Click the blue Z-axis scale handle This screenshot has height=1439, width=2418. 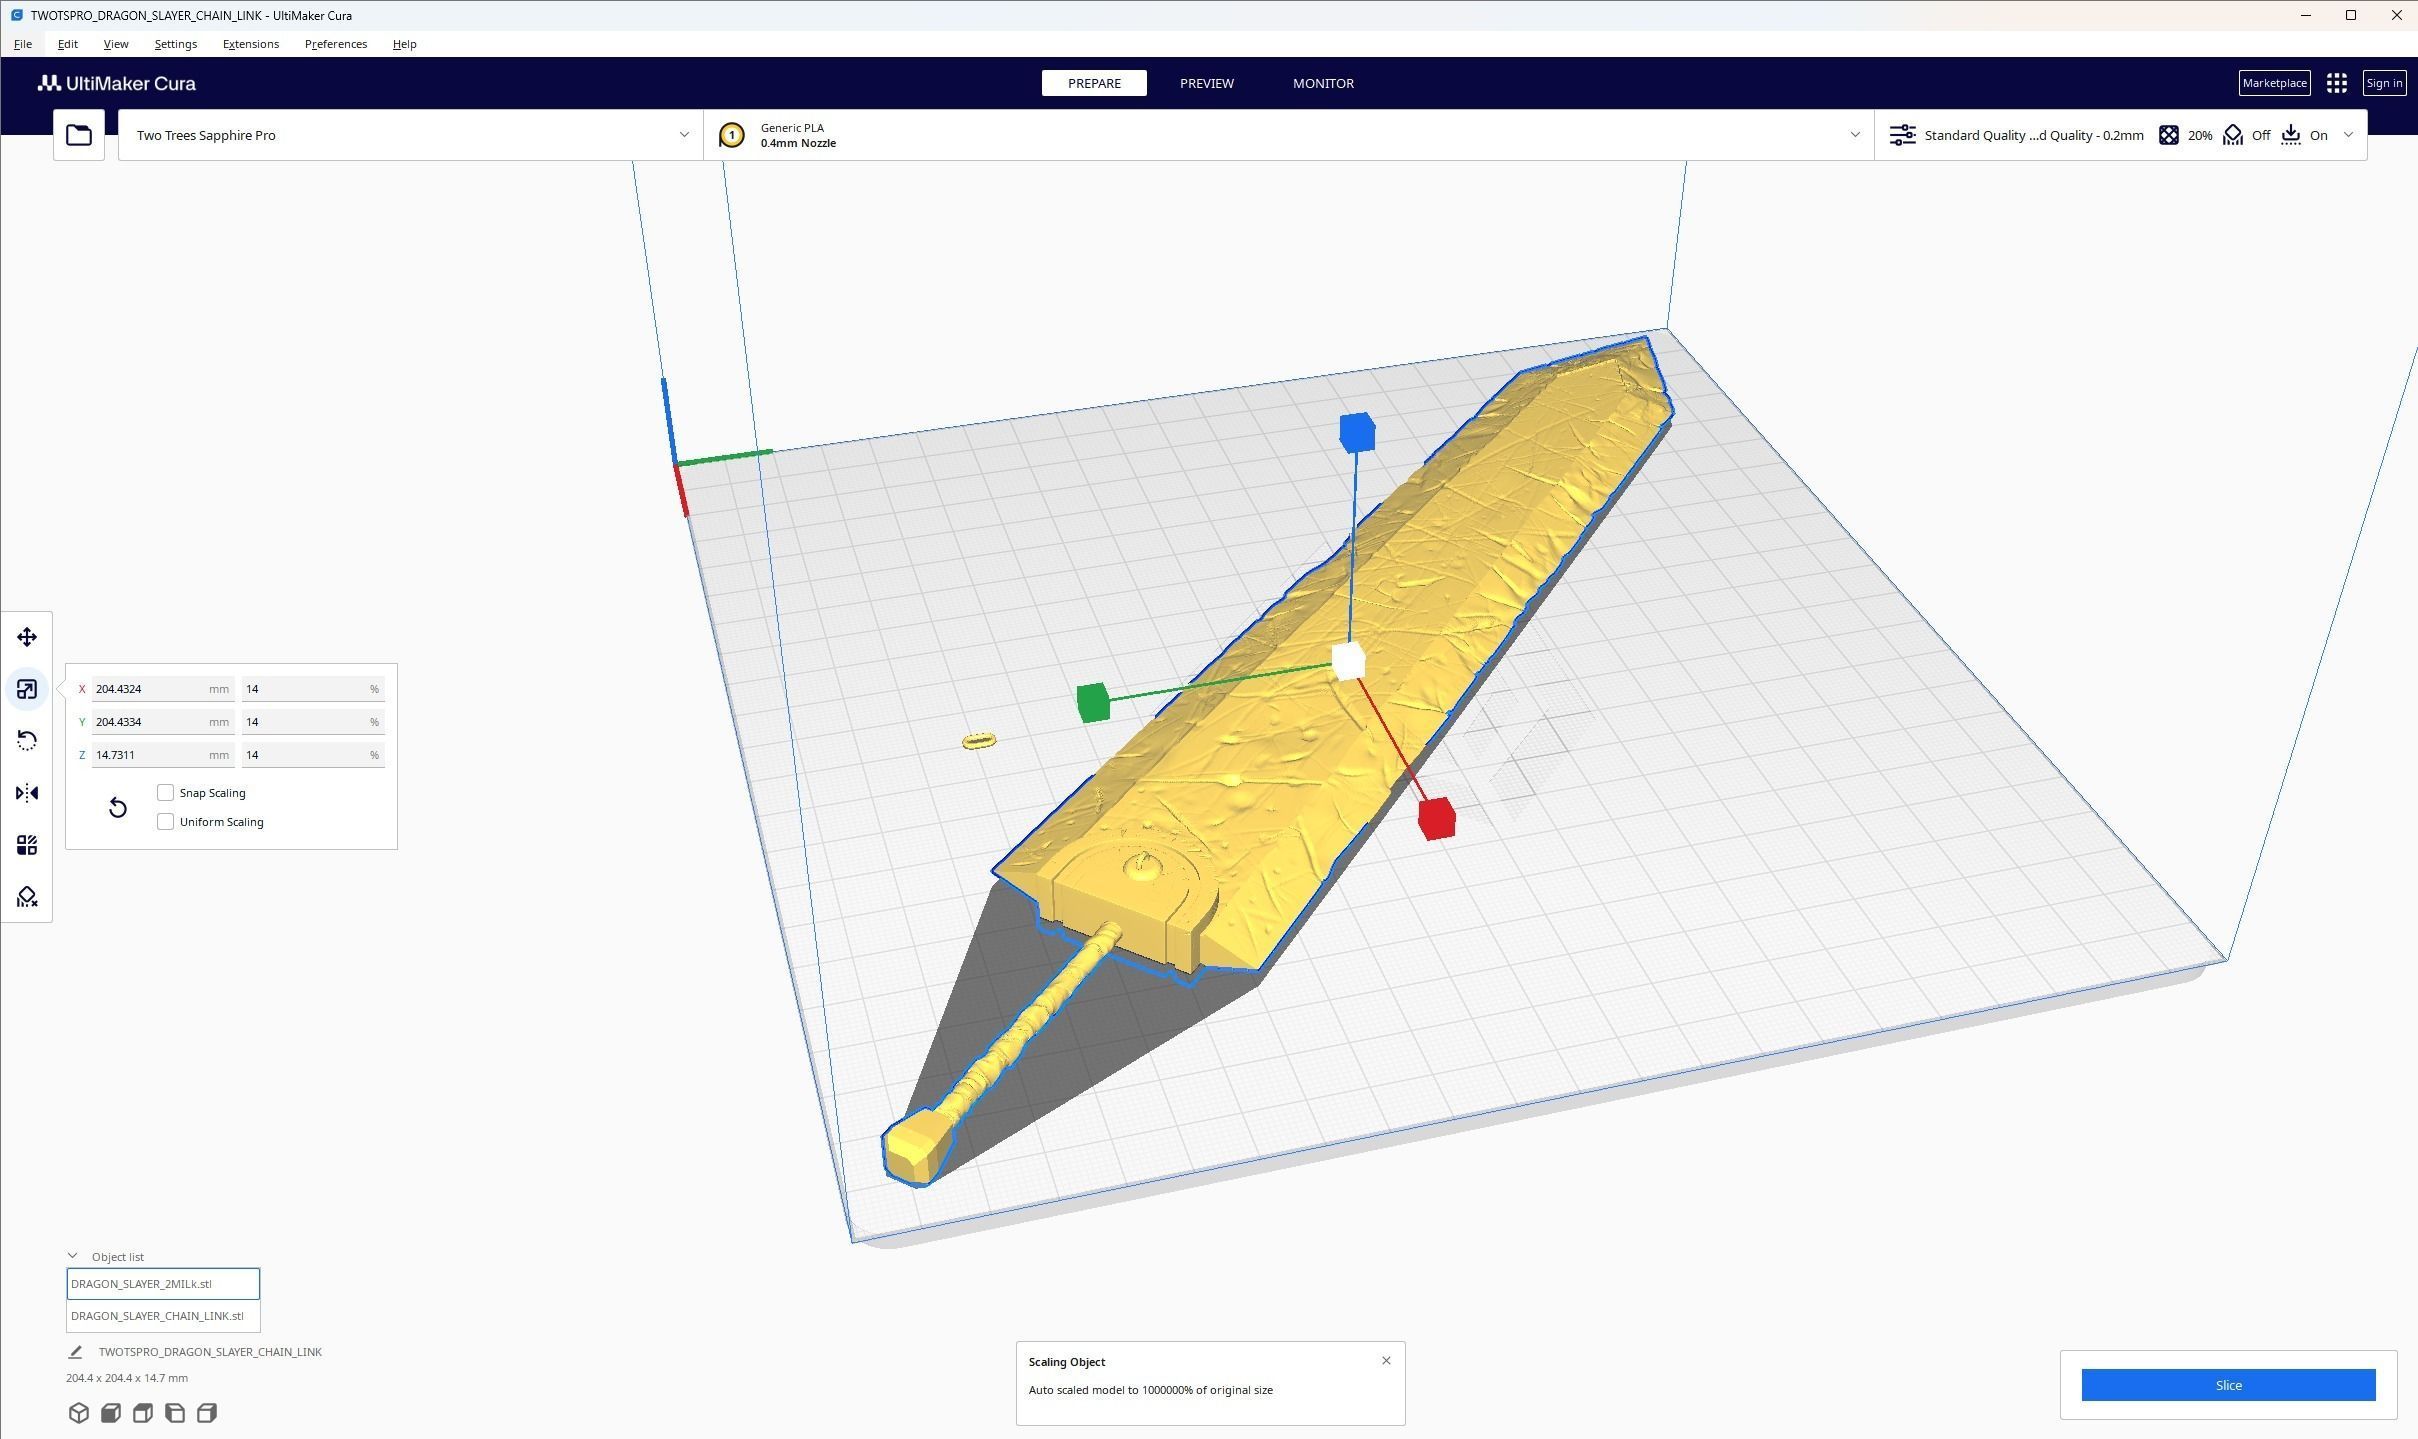pos(1357,433)
